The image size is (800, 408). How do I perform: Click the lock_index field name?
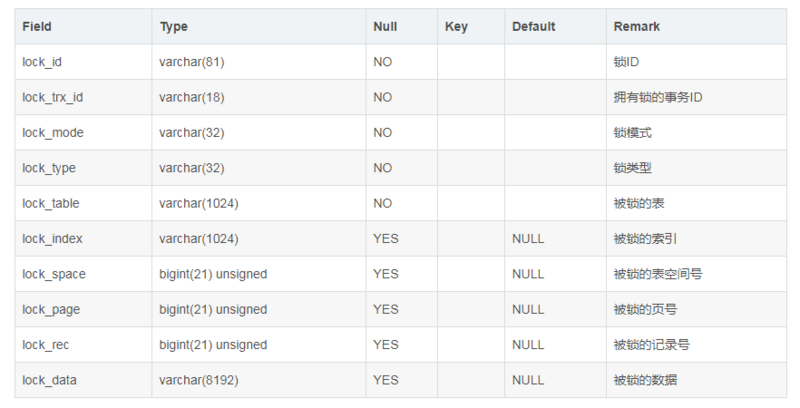point(52,239)
